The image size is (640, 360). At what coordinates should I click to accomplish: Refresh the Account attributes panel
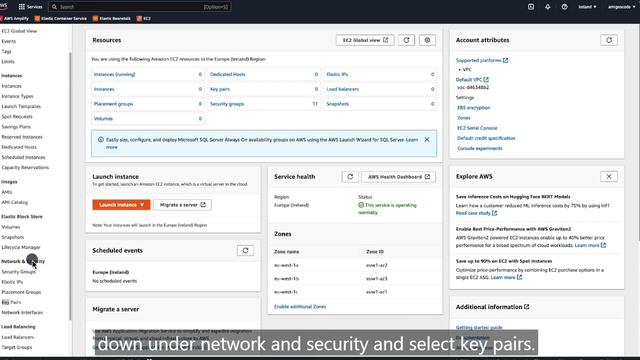[x=609, y=40]
